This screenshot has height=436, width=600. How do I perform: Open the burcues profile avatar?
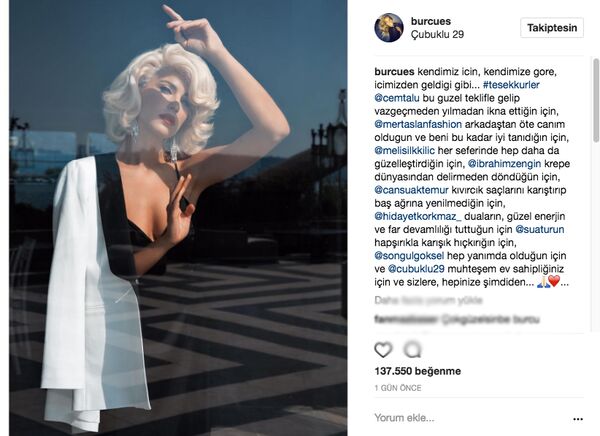click(389, 28)
